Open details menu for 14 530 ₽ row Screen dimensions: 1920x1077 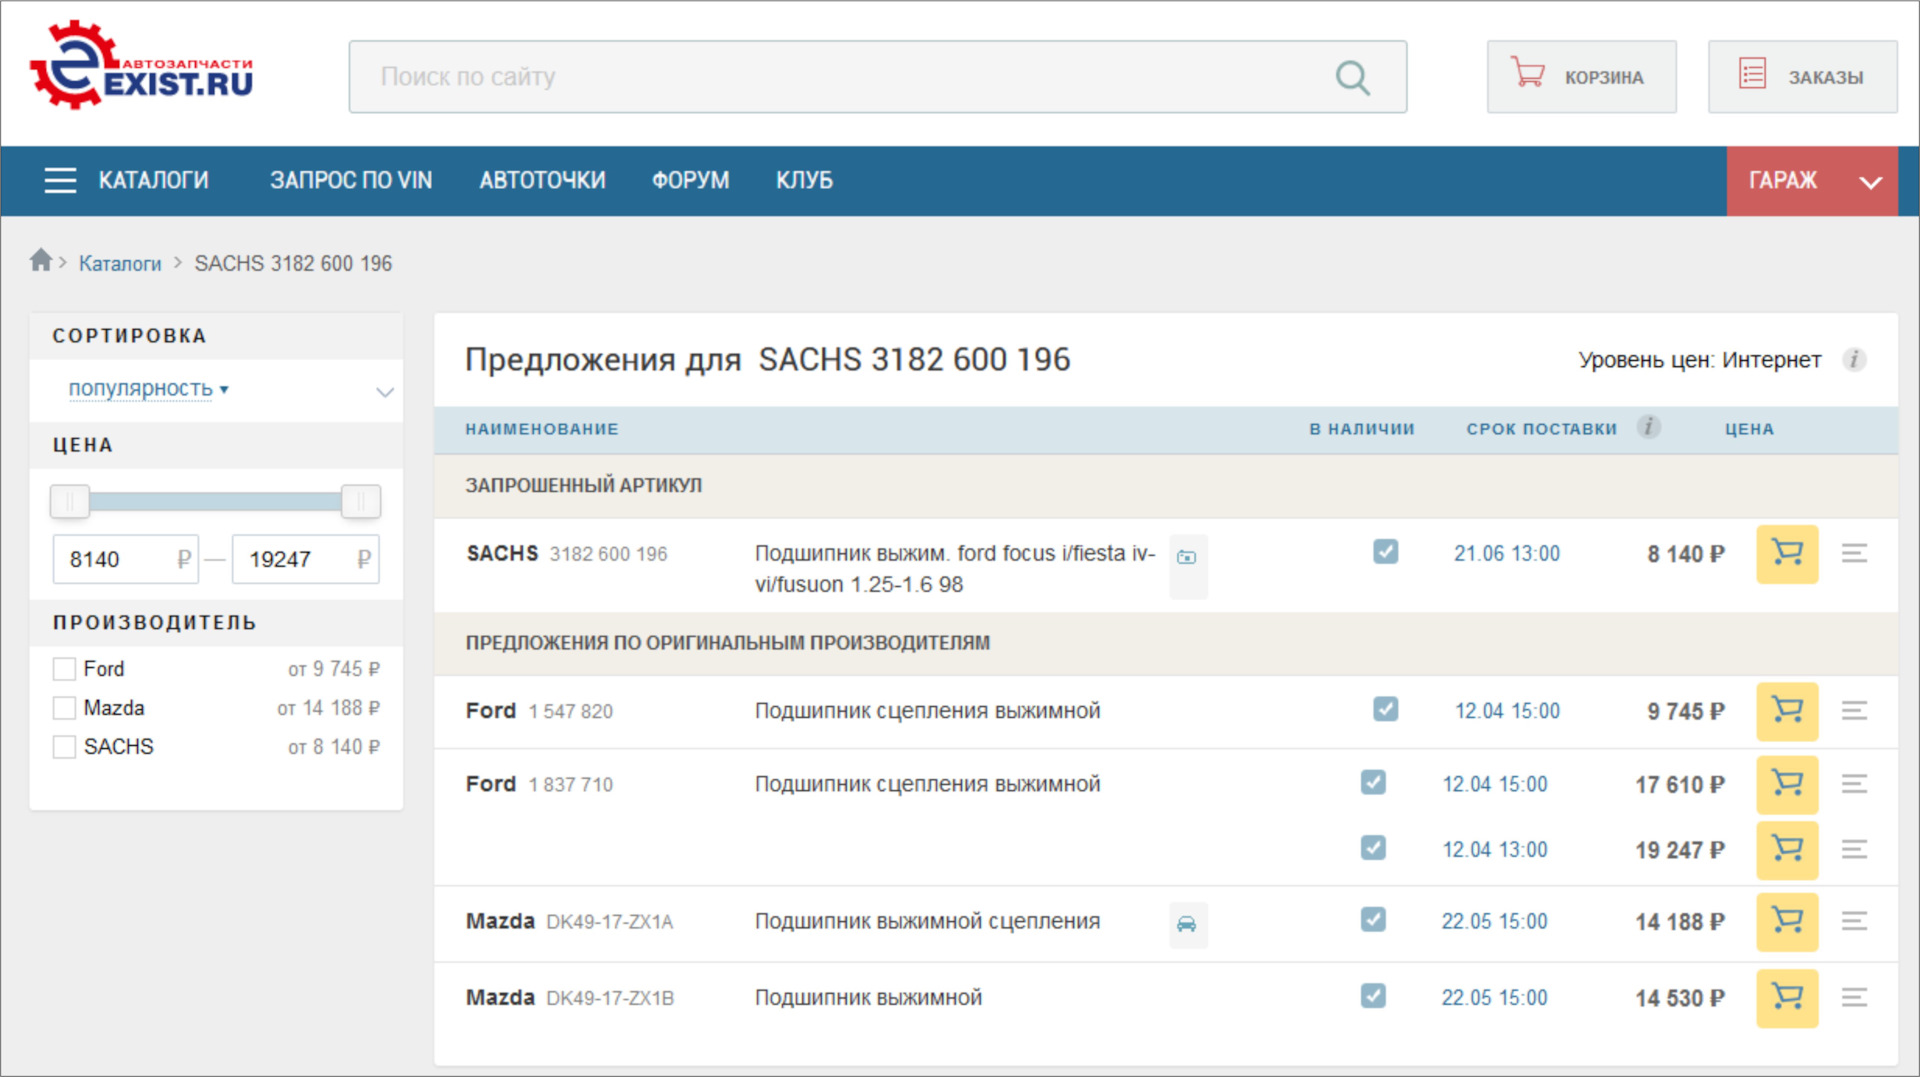(x=1854, y=997)
